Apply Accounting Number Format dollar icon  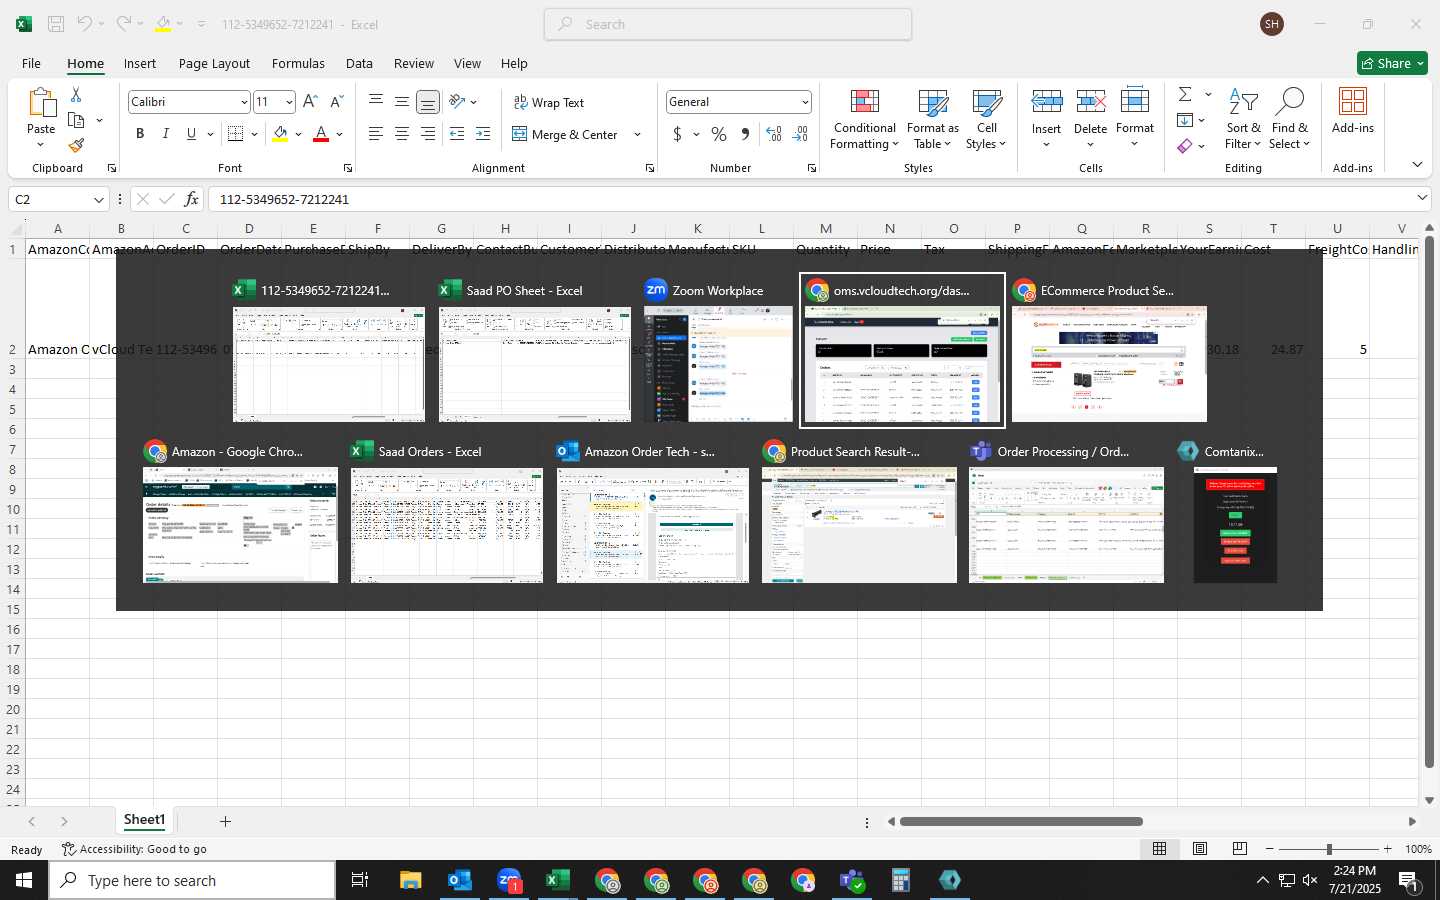click(x=677, y=134)
